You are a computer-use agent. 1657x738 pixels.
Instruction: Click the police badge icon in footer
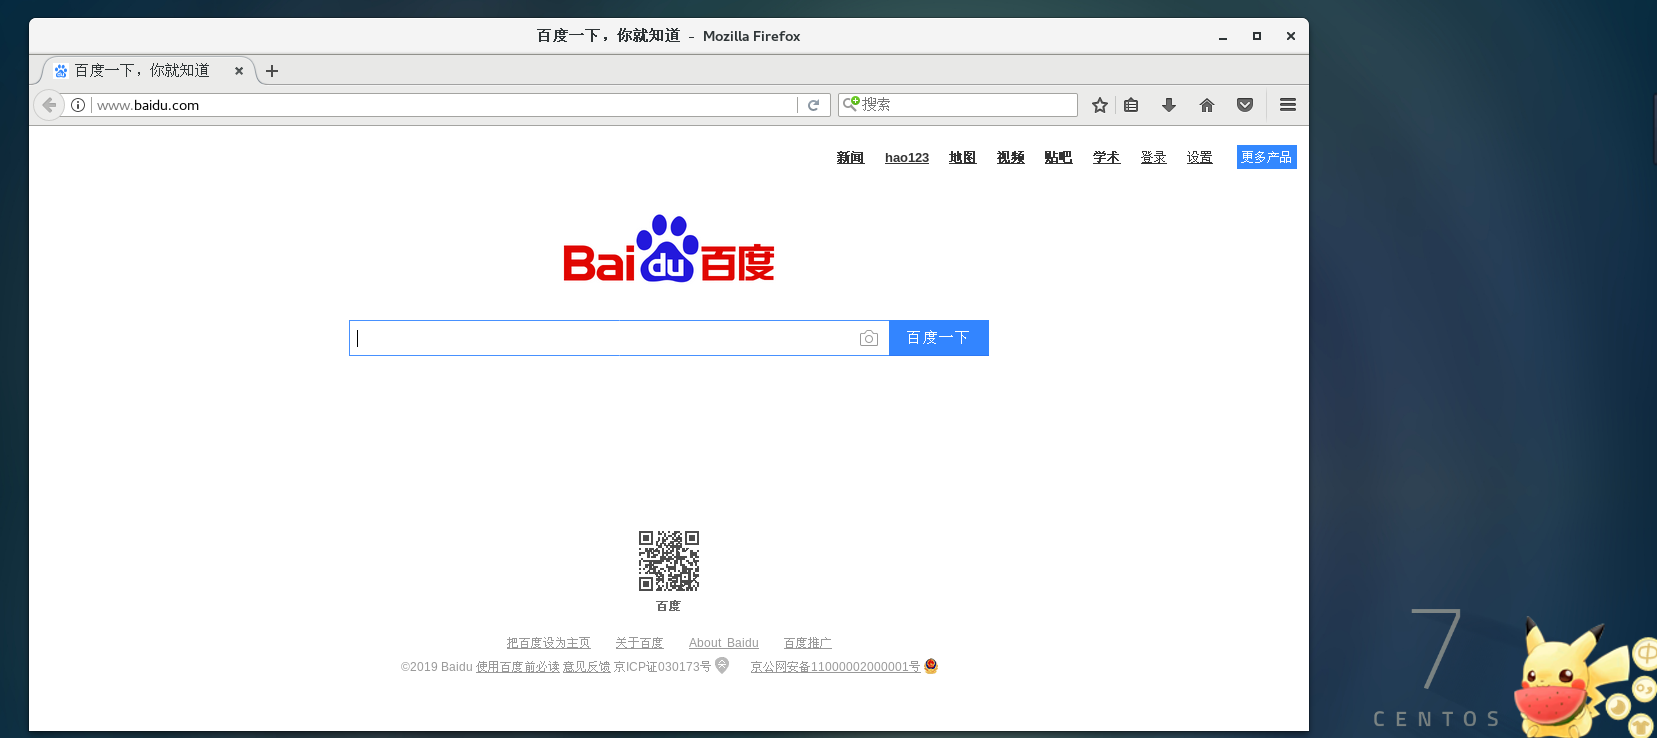(931, 666)
